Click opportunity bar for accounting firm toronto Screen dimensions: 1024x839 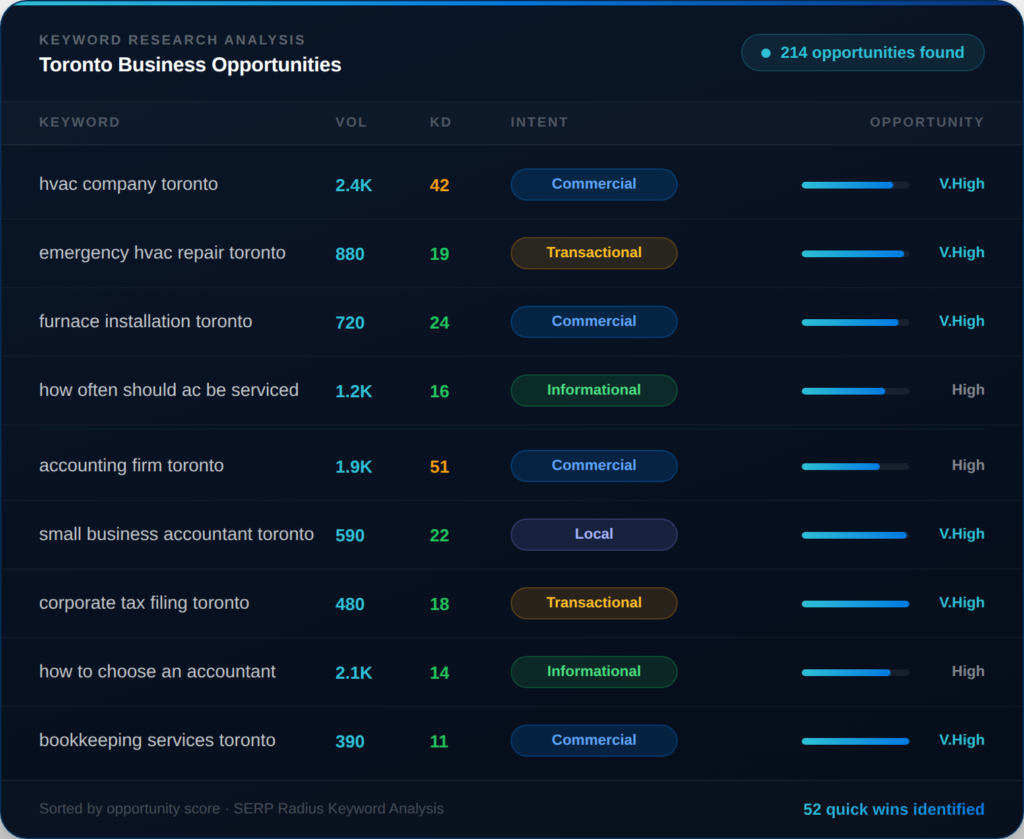pyautogui.click(x=855, y=467)
